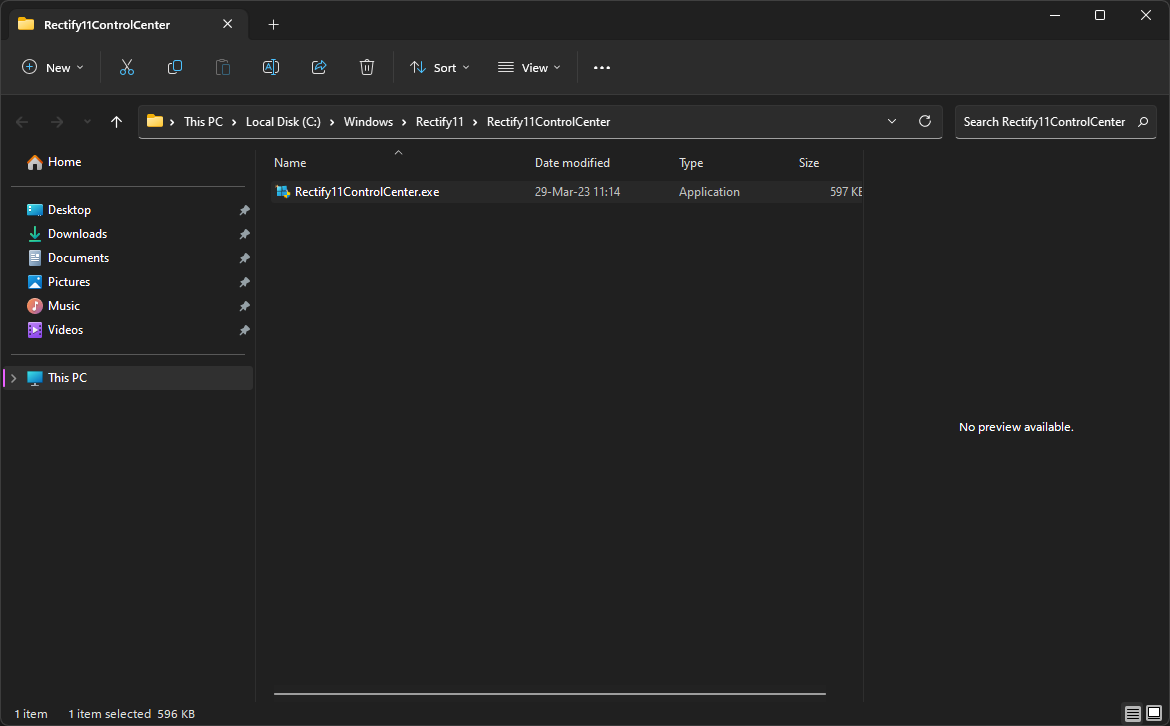Go up one folder level
This screenshot has height=726, width=1170.
pyautogui.click(x=116, y=122)
